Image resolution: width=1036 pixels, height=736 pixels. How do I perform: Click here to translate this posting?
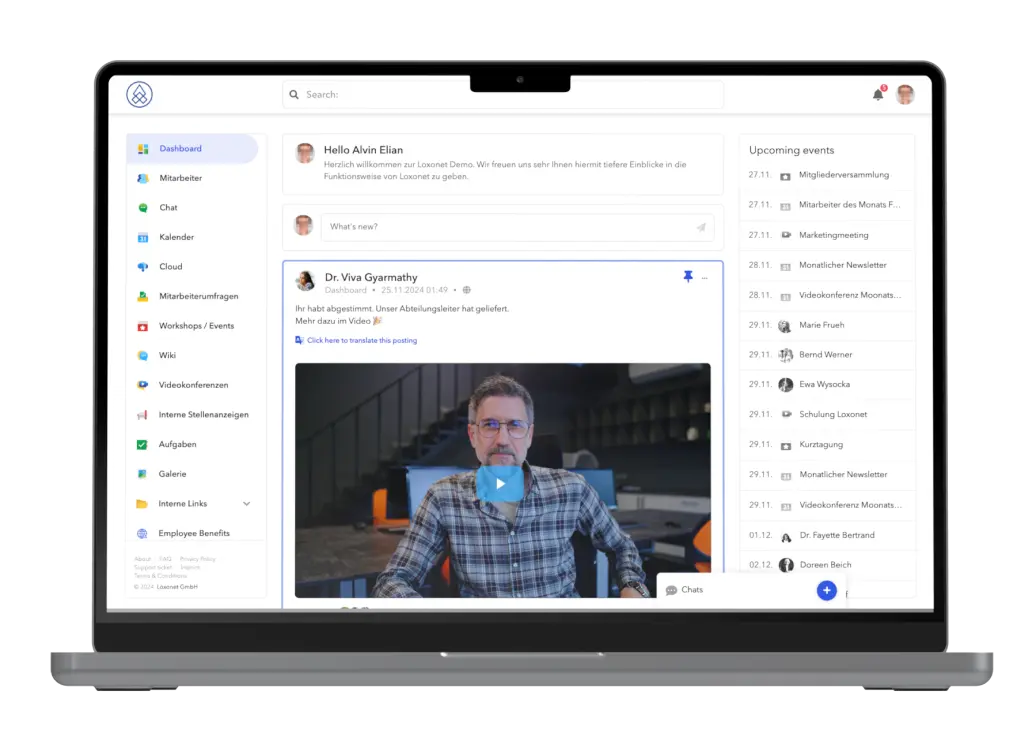coord(361,340)
